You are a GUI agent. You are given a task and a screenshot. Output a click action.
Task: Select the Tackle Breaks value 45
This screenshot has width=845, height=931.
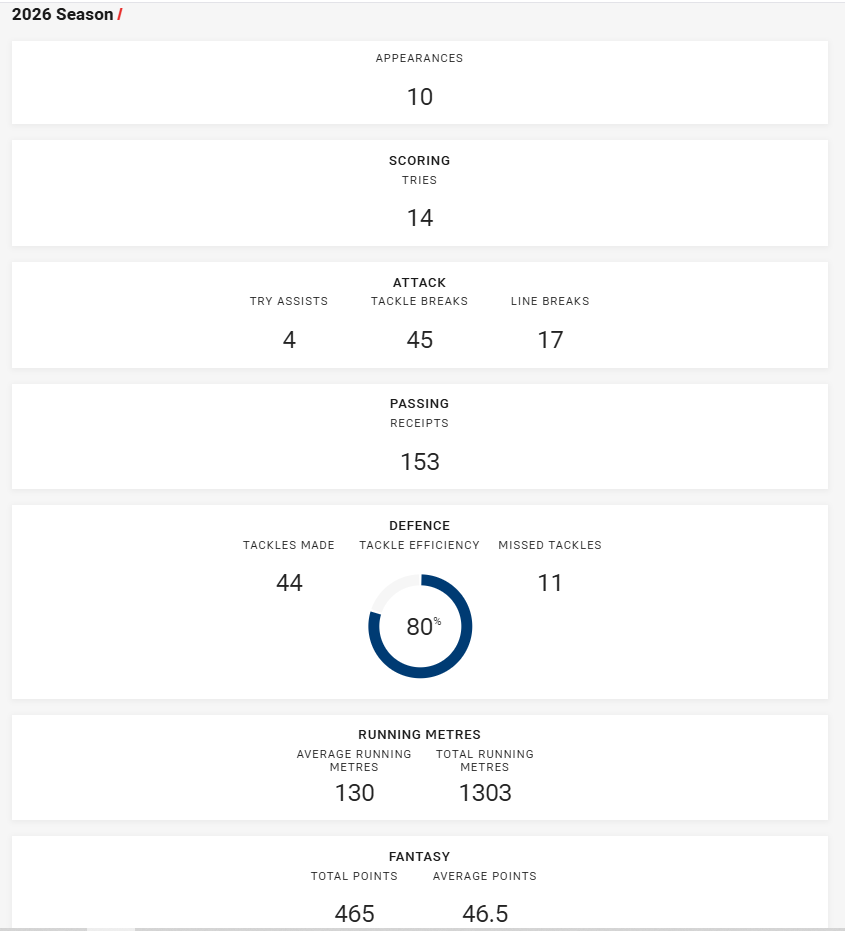click(x=420, y=340)
